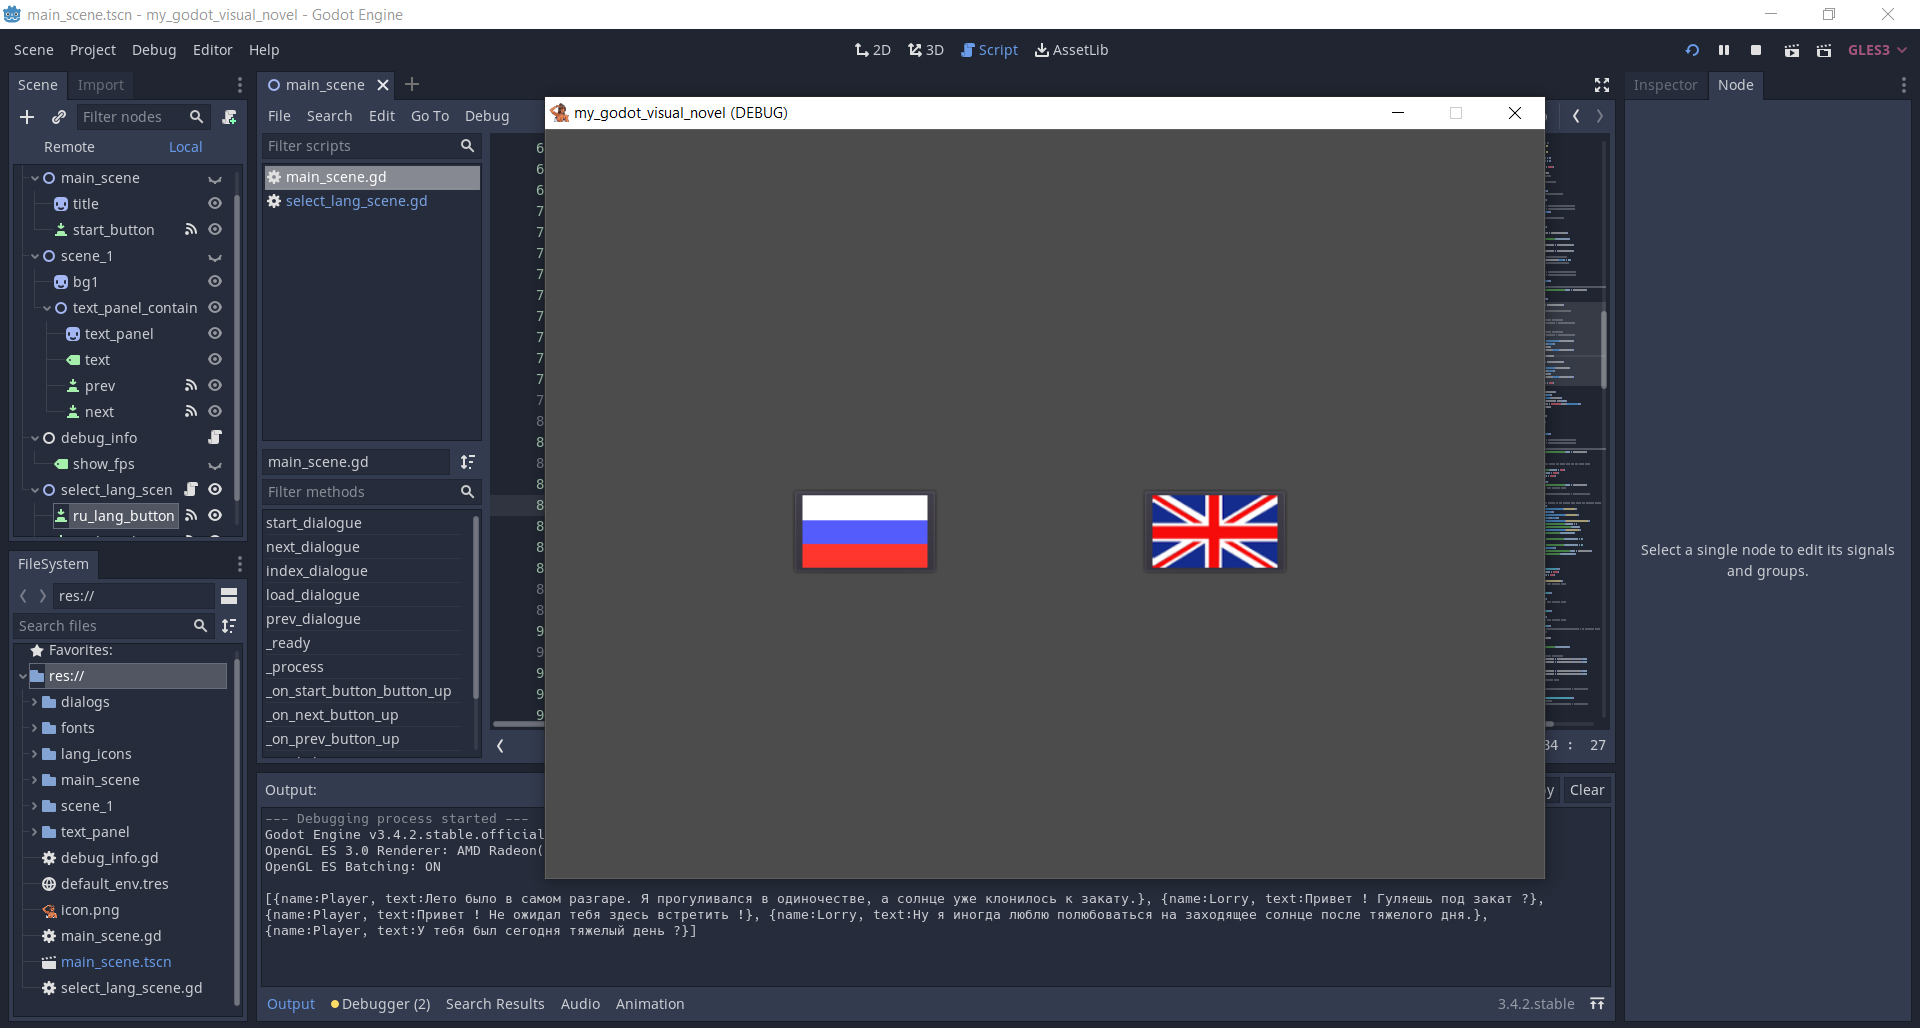Add a new child node with plus icon
Image resolution: width=1920 pixels, height=1028 pixels.
pyautogui.click(x=27, y=117)
